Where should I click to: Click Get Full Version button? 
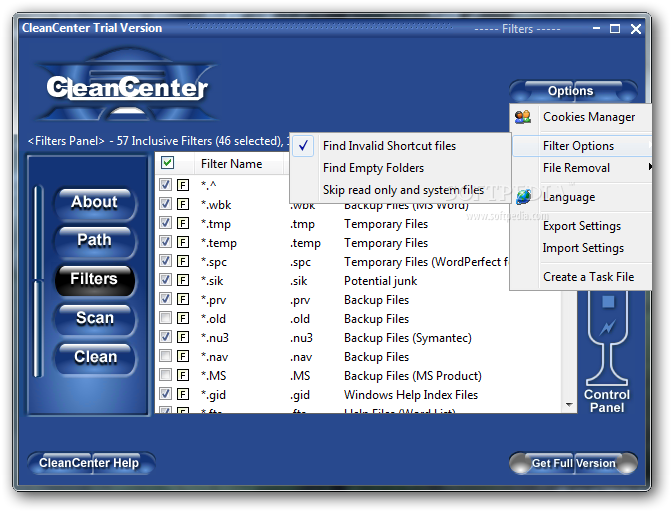pos(573,463)
